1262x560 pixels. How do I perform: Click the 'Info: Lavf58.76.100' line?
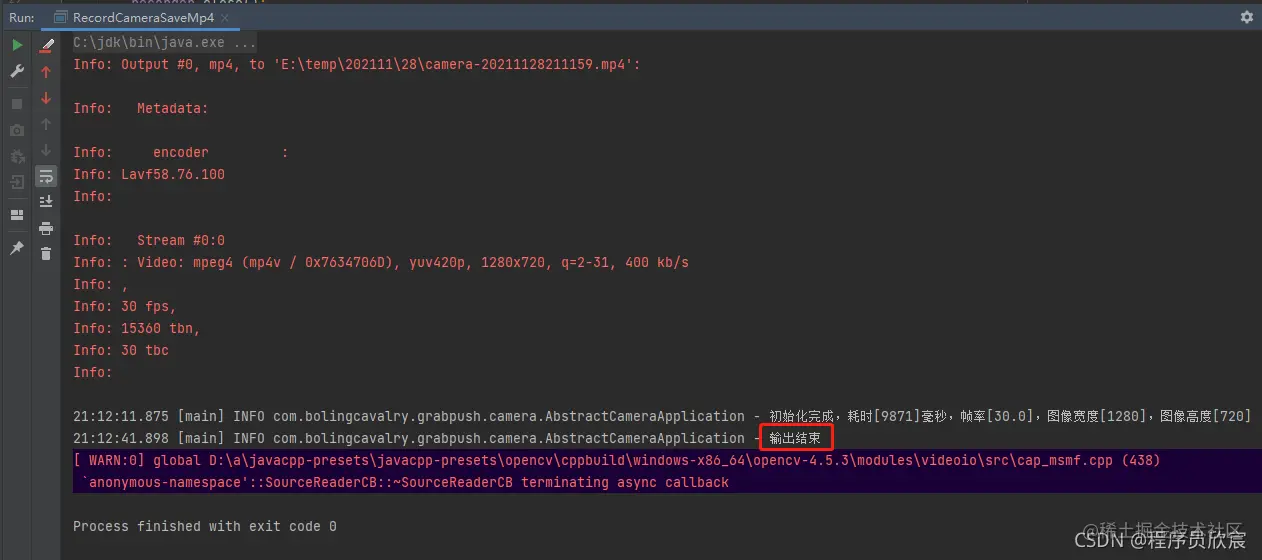click(149, 174)
